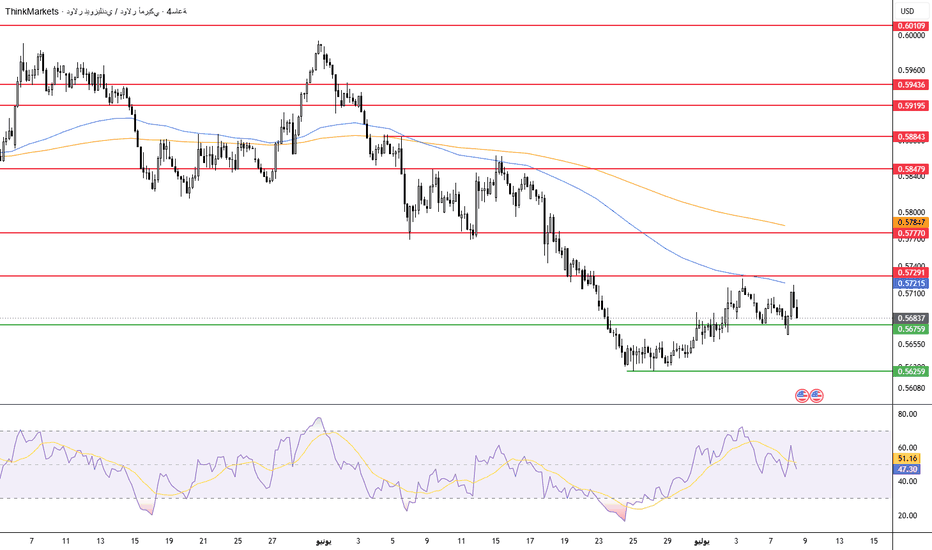Viewport: 932px width, 550px height.
Task: Select the short green support line at 0.56259
Action: 760,371
